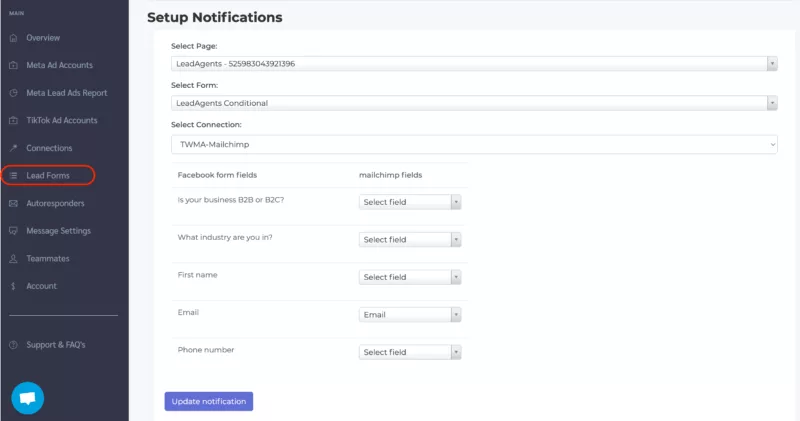Click the Account dollar icon

point(13,286)
